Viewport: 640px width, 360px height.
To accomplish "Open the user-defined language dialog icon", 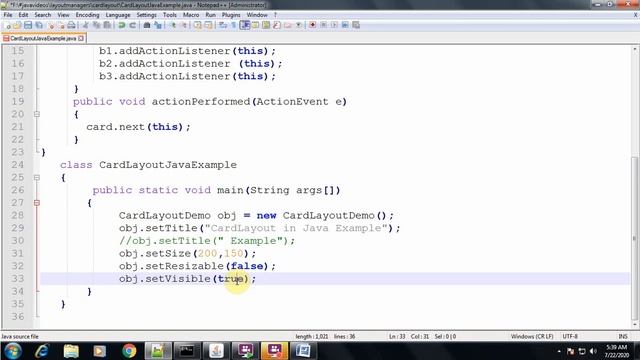I will point(255,25).
